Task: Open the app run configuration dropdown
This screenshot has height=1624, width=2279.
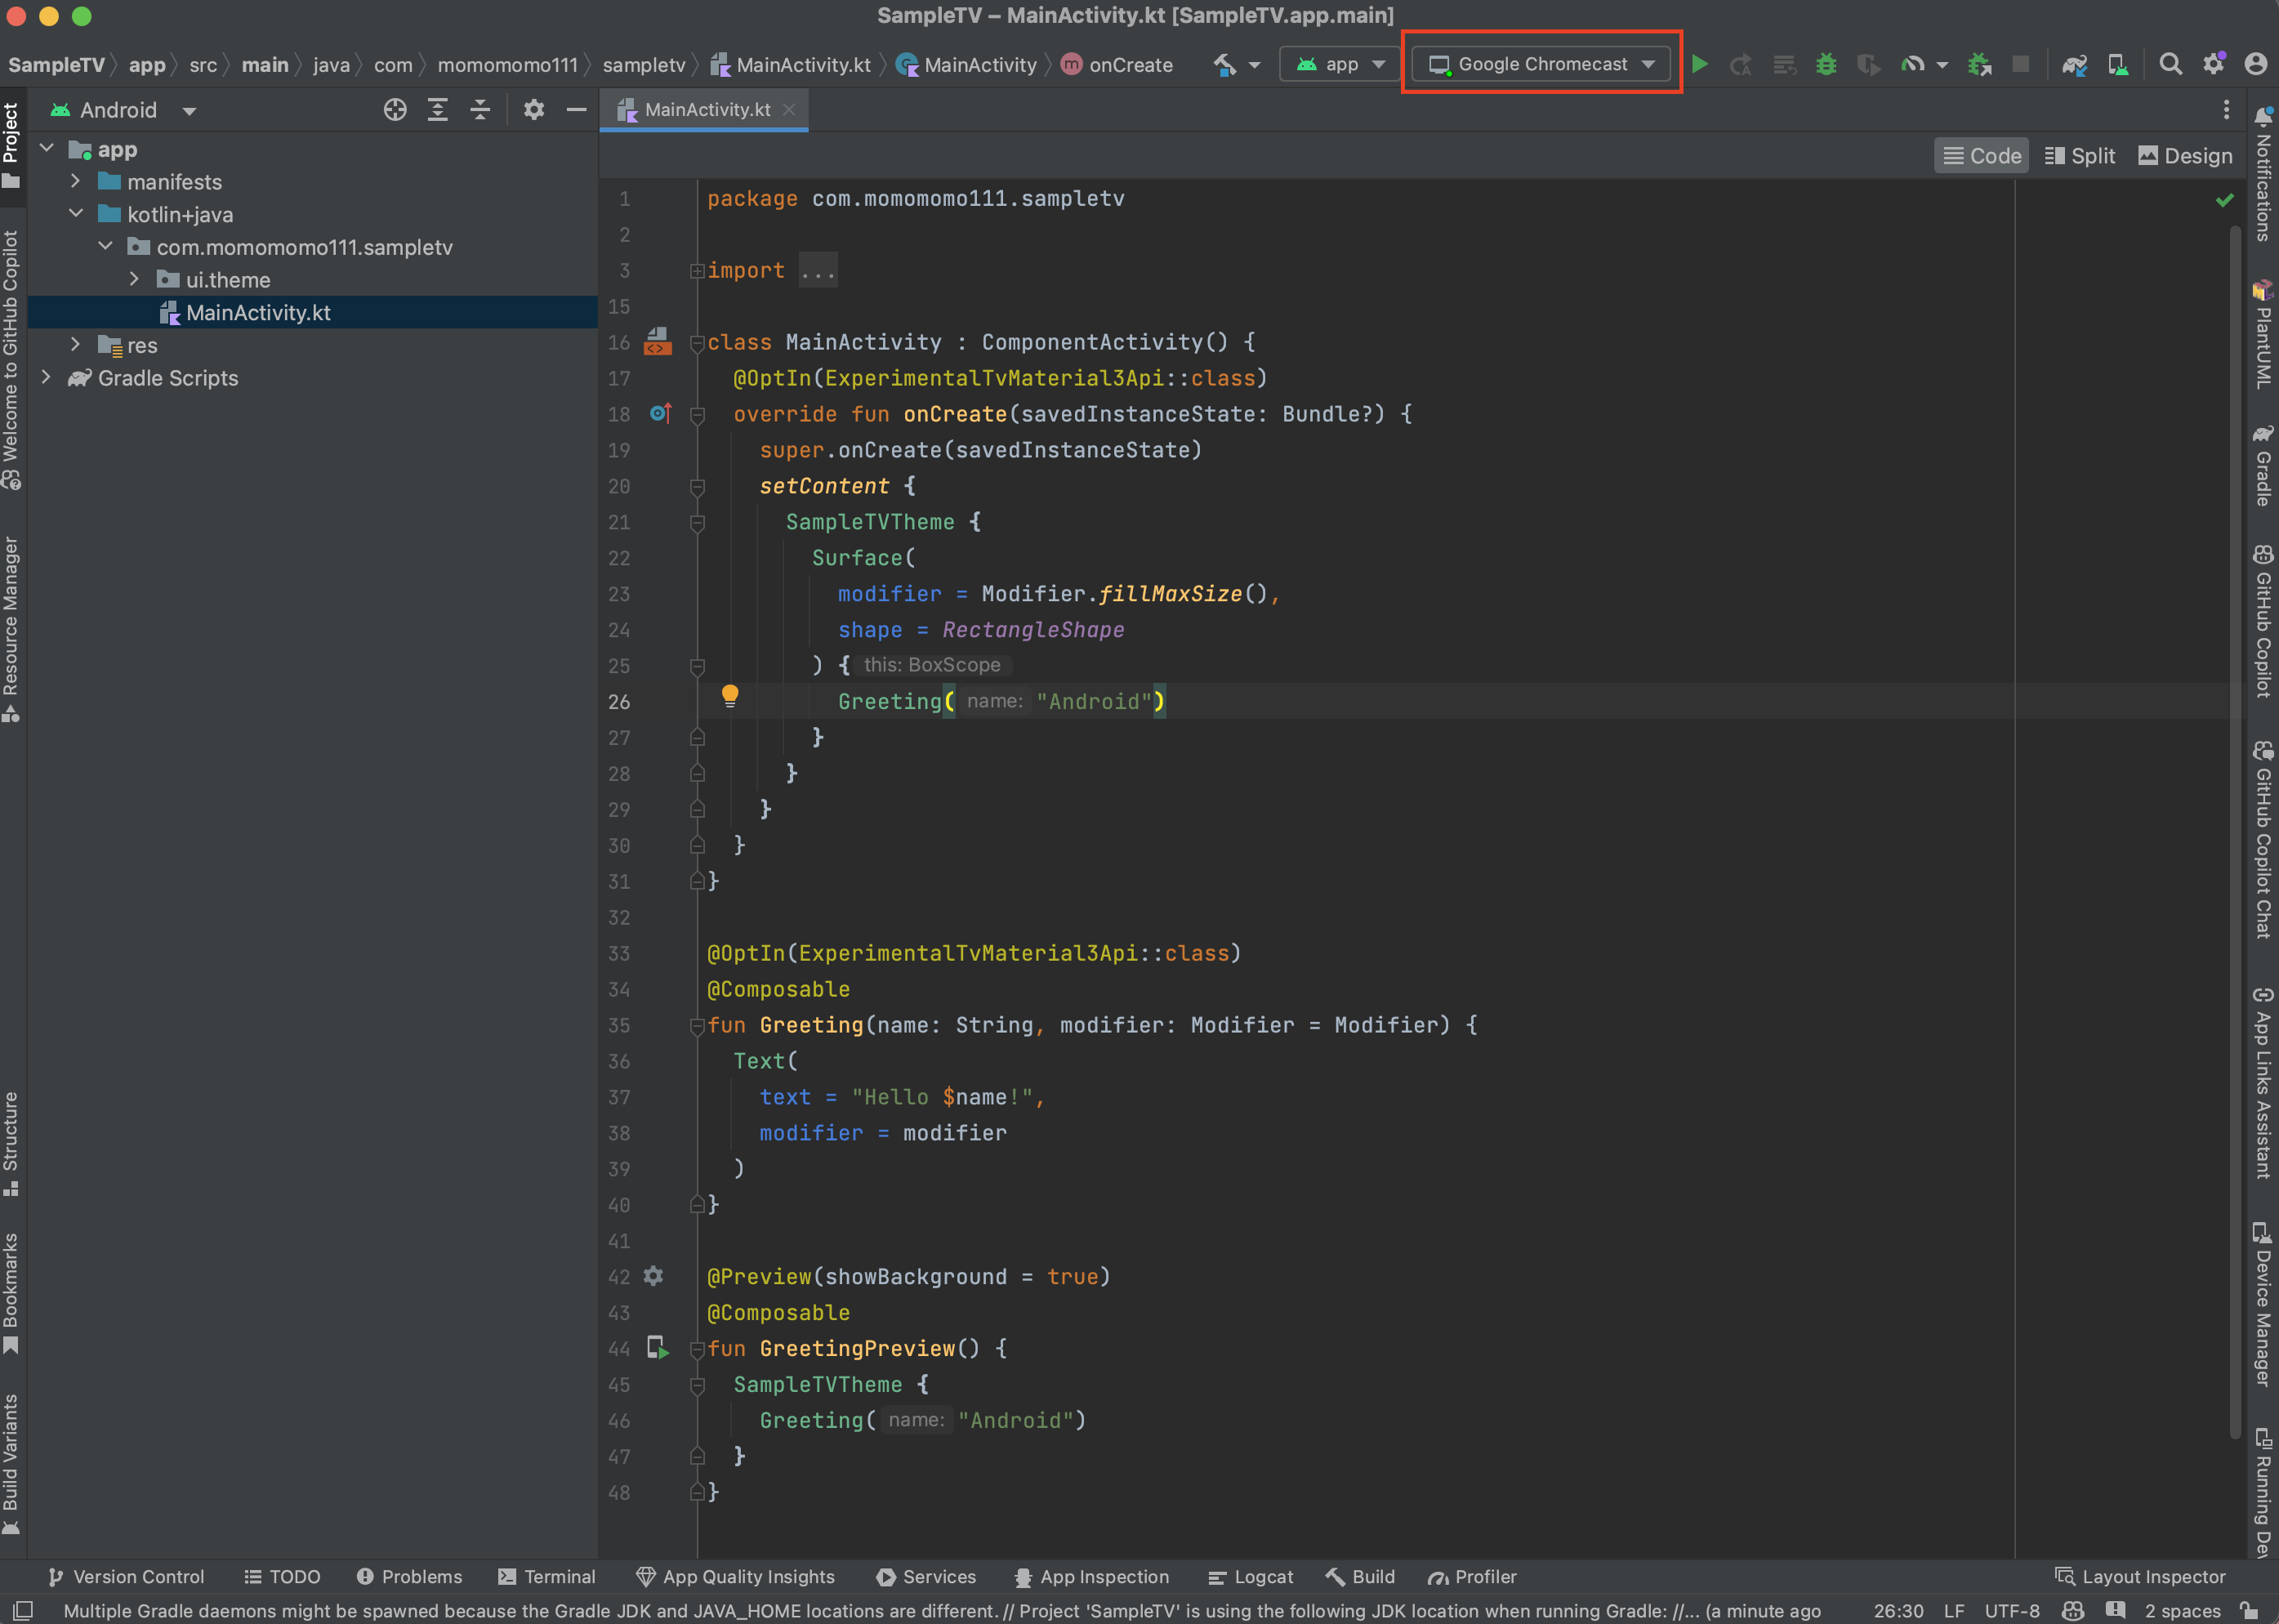Action: [1340, 64]
